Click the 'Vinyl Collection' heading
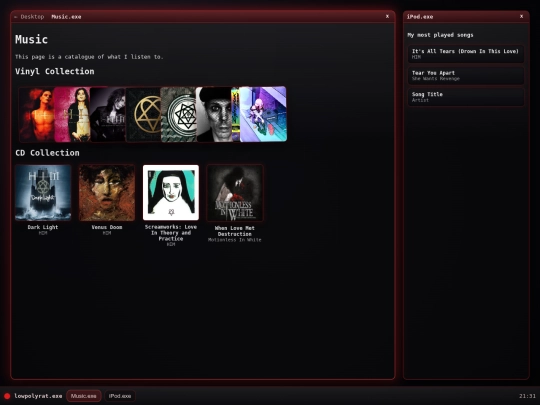The width and height of the screenshot is (540, 405). 55,71
